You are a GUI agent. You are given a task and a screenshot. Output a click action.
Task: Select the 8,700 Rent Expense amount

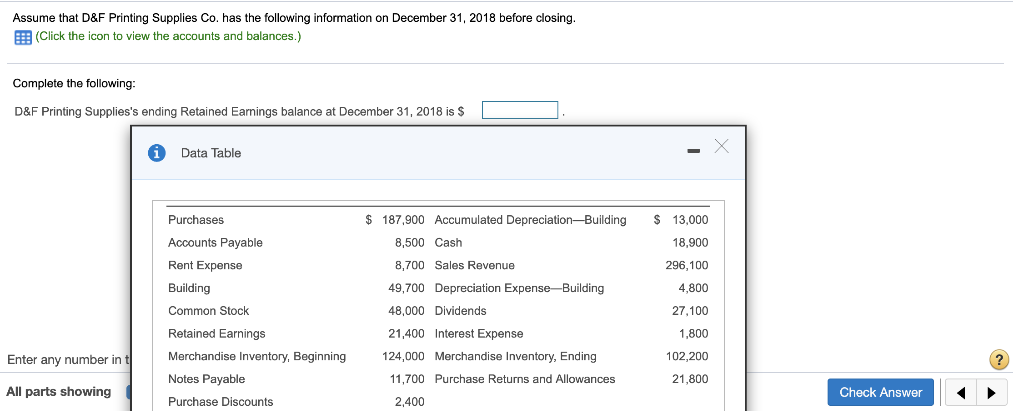pos(409,266)
